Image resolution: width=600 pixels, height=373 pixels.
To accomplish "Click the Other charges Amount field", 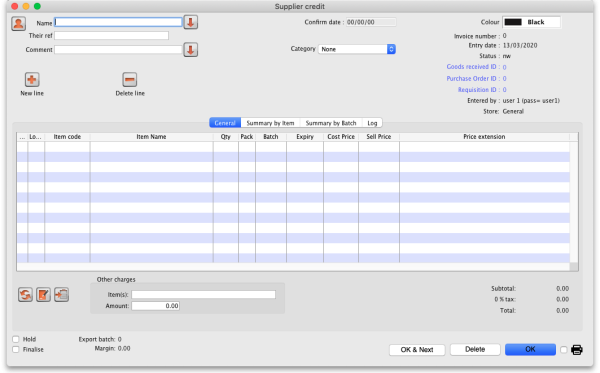I will (x=155, y=306).
